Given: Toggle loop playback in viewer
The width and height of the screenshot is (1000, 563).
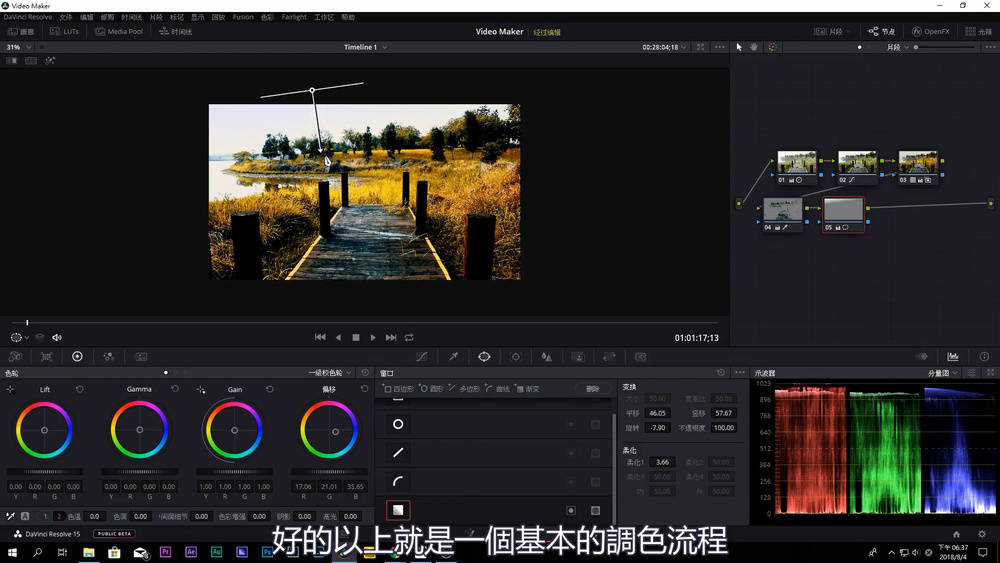Looking at the screenshot, I should tap(409, 338).
